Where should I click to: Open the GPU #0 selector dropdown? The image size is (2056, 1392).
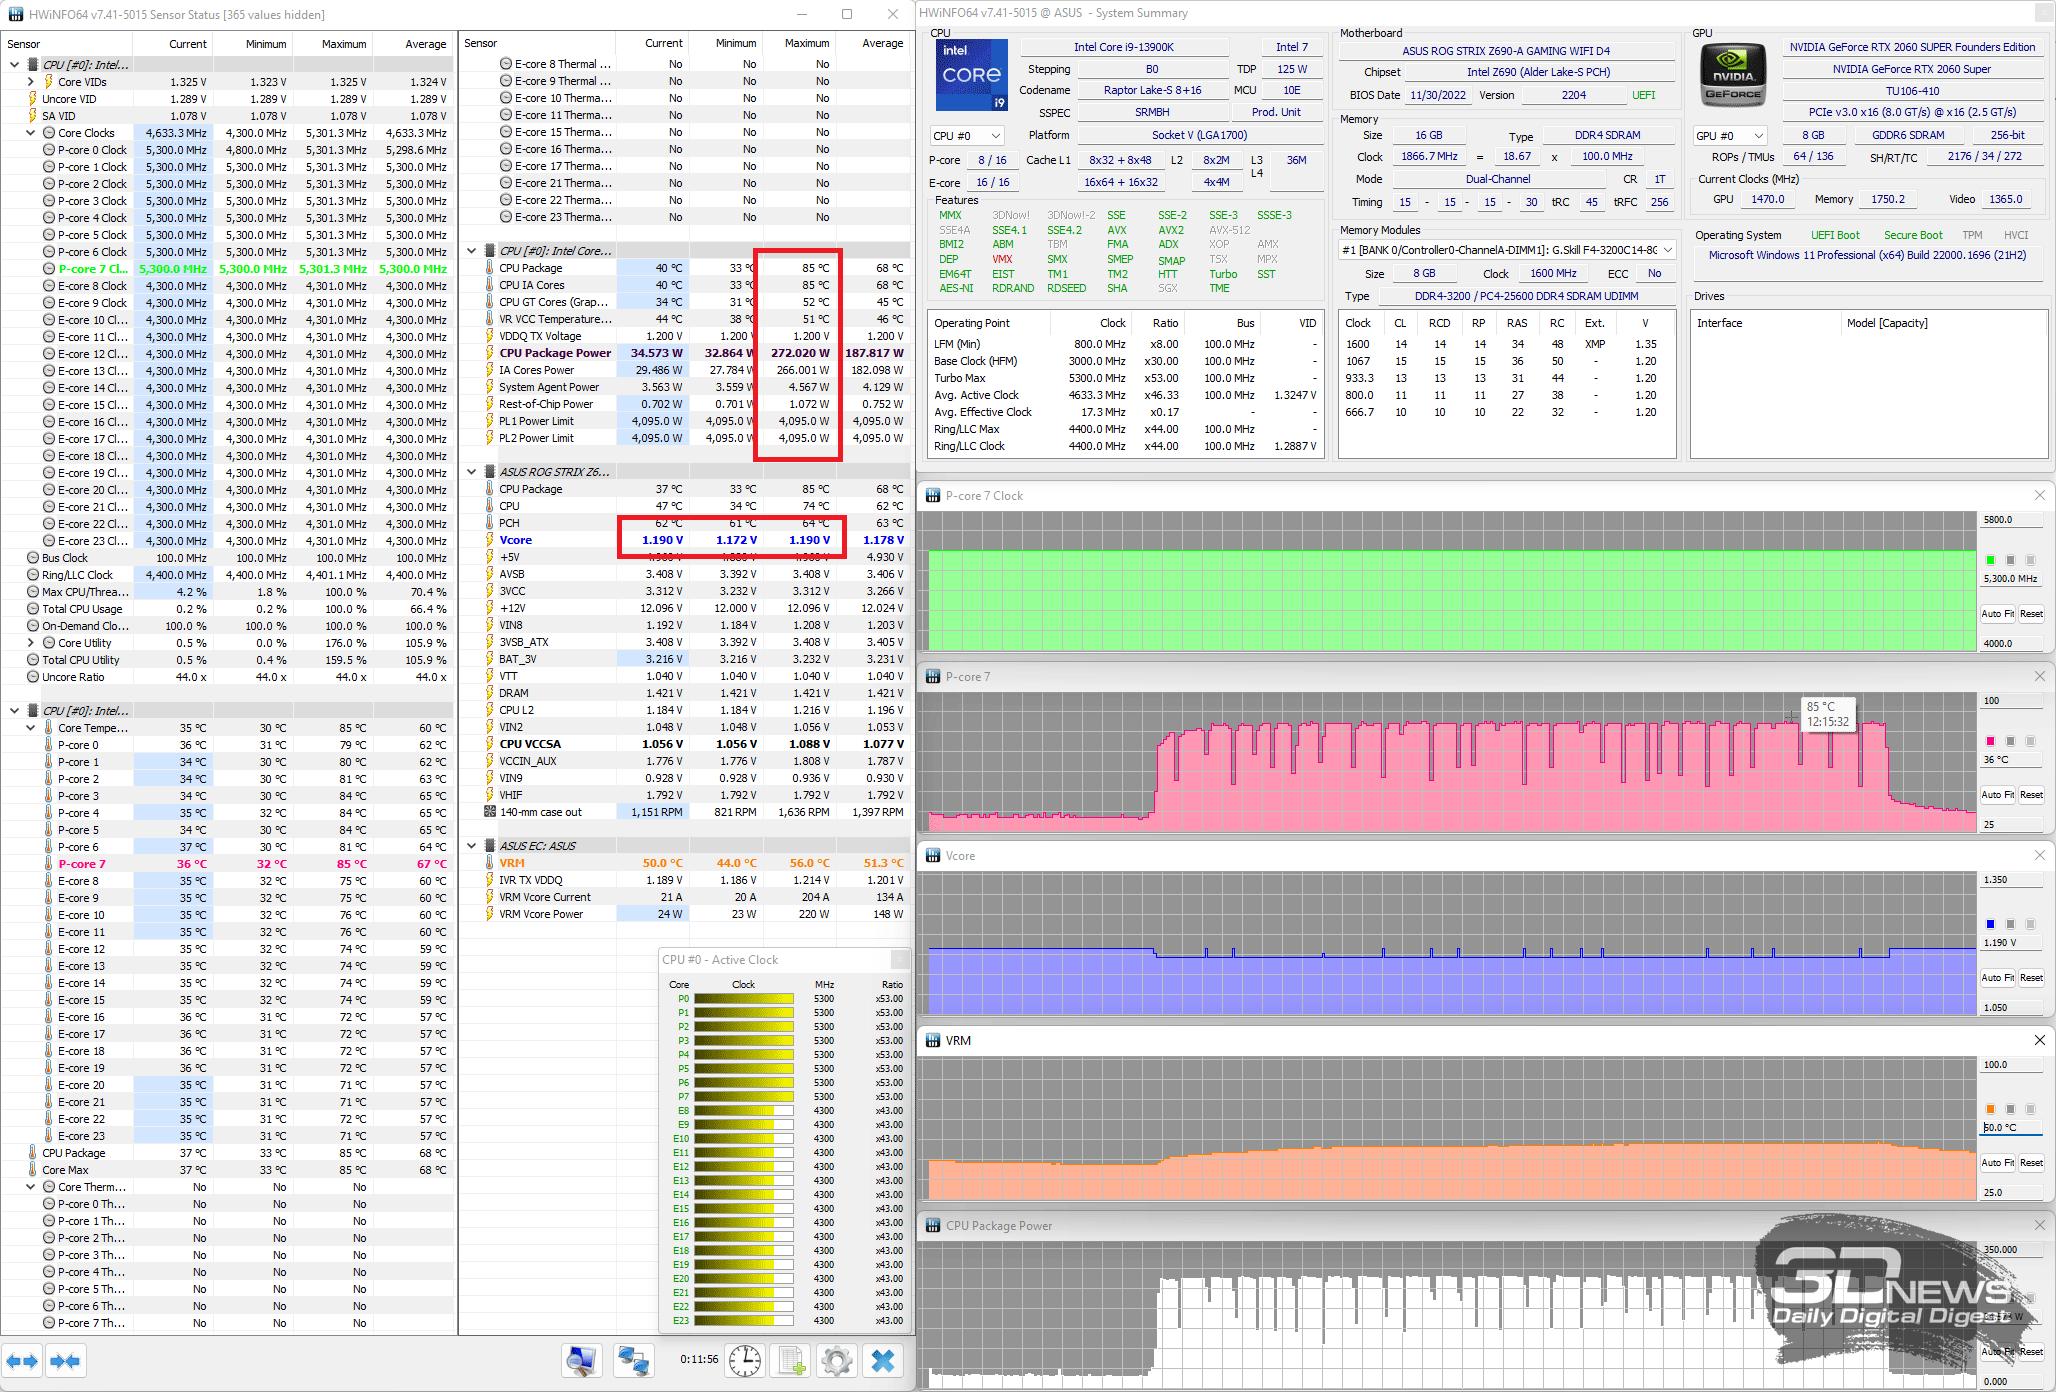tap(1730, 136)
